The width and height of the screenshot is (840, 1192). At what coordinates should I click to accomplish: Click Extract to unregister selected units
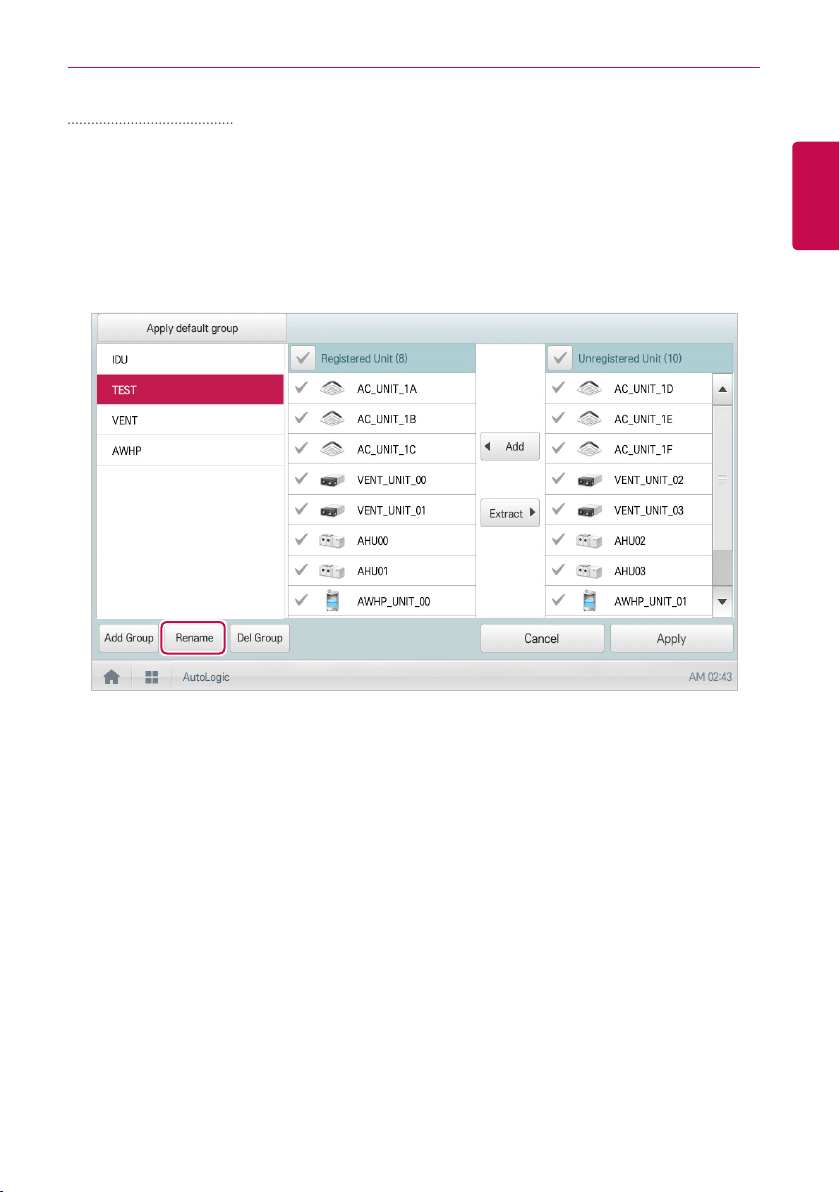(510, 513)
